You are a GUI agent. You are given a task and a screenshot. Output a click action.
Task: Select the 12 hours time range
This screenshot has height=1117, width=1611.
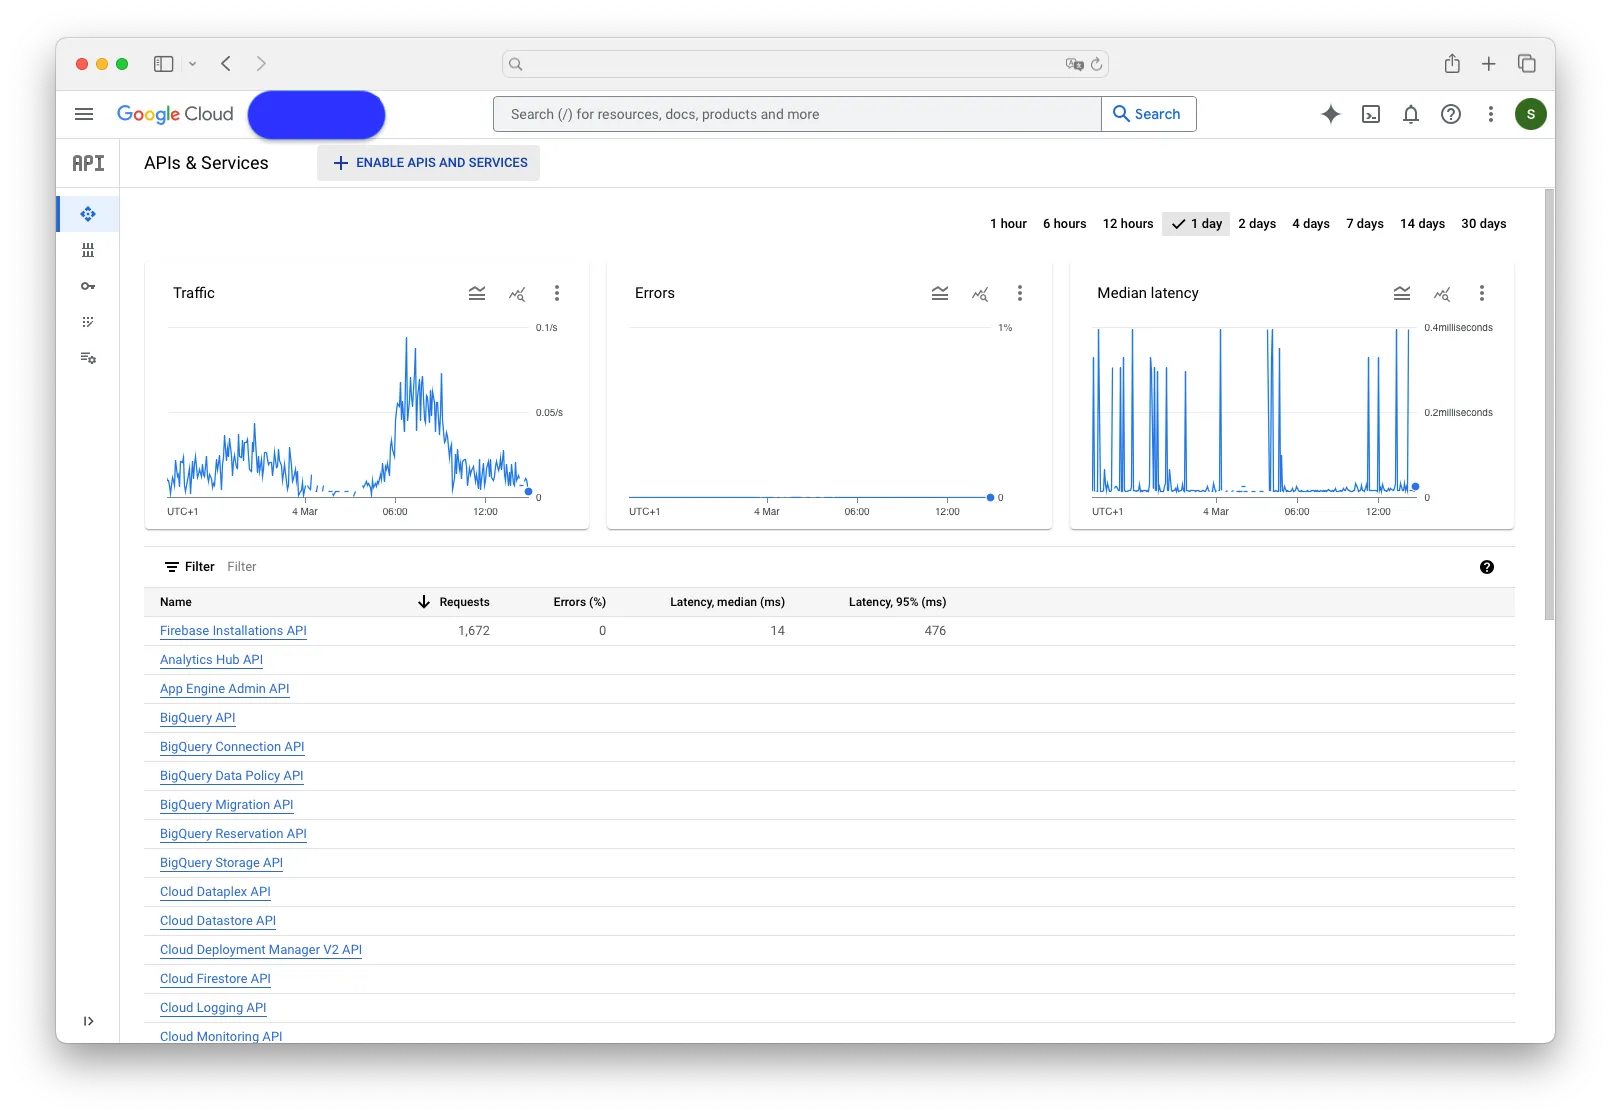(x=1128, y=224)
